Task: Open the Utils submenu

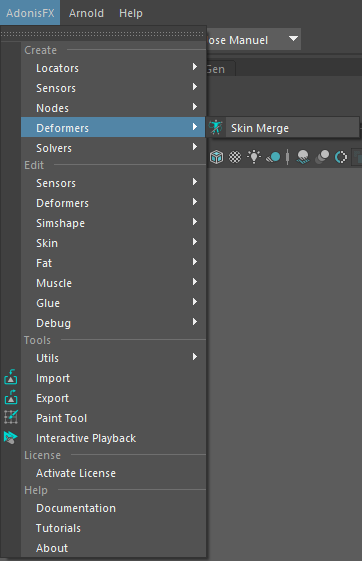Action: coord(113,358)
